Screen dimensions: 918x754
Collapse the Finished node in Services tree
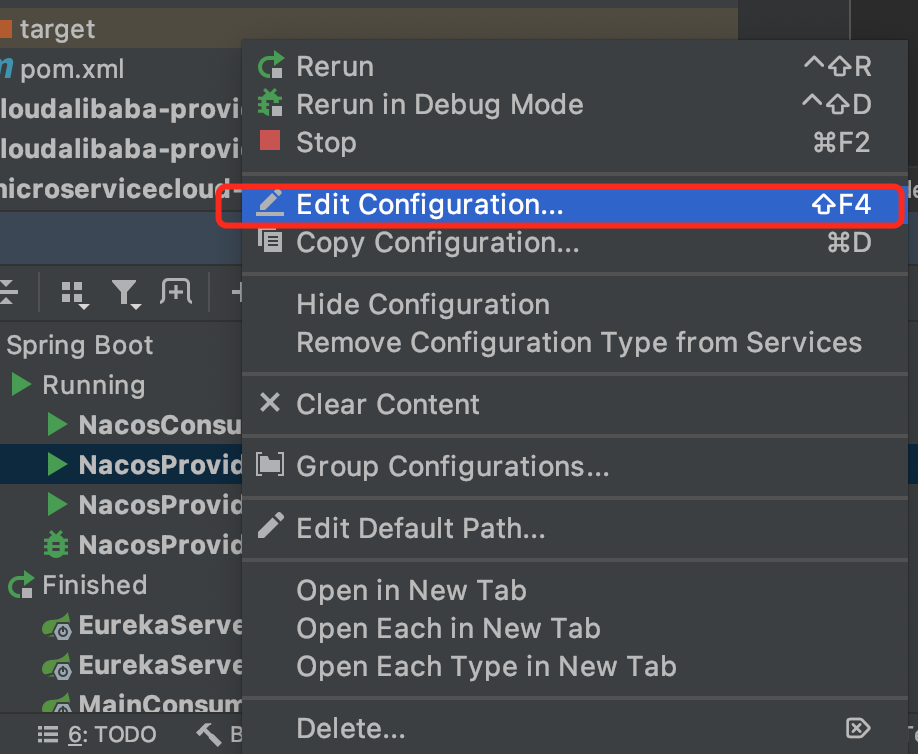pos(22,585)
